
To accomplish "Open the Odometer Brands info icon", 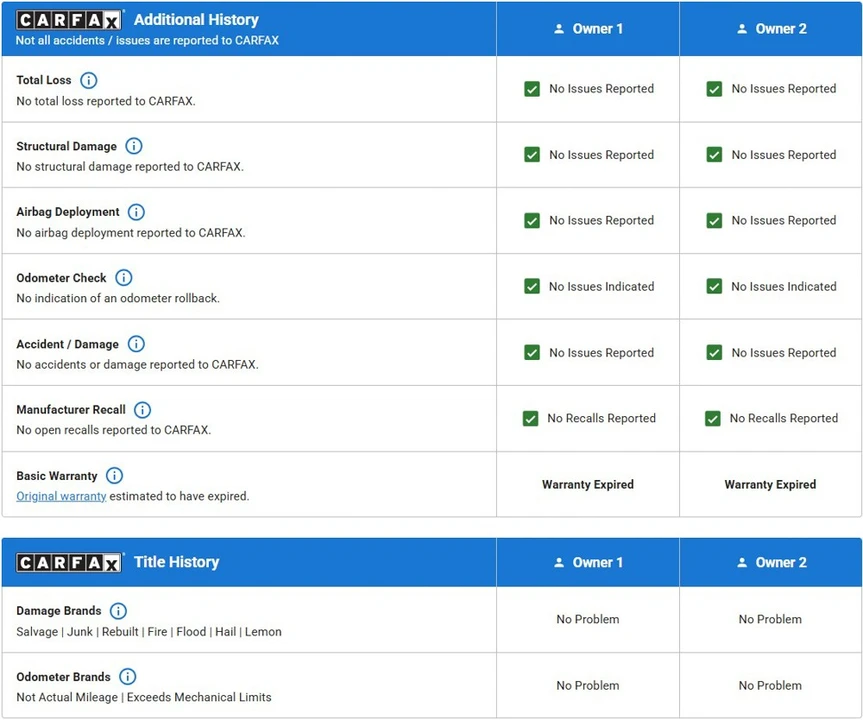I will 128,677.
